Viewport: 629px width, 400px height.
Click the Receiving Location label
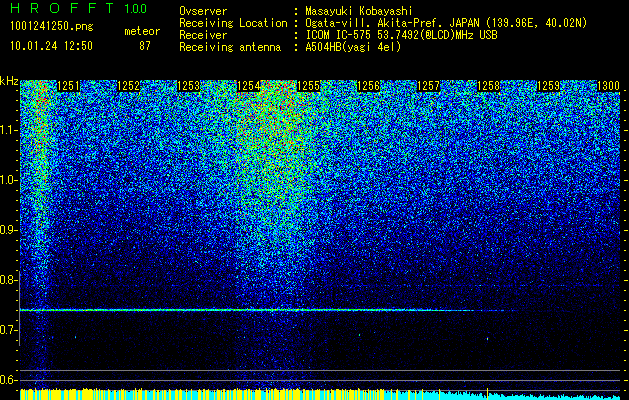coord(233,23)
